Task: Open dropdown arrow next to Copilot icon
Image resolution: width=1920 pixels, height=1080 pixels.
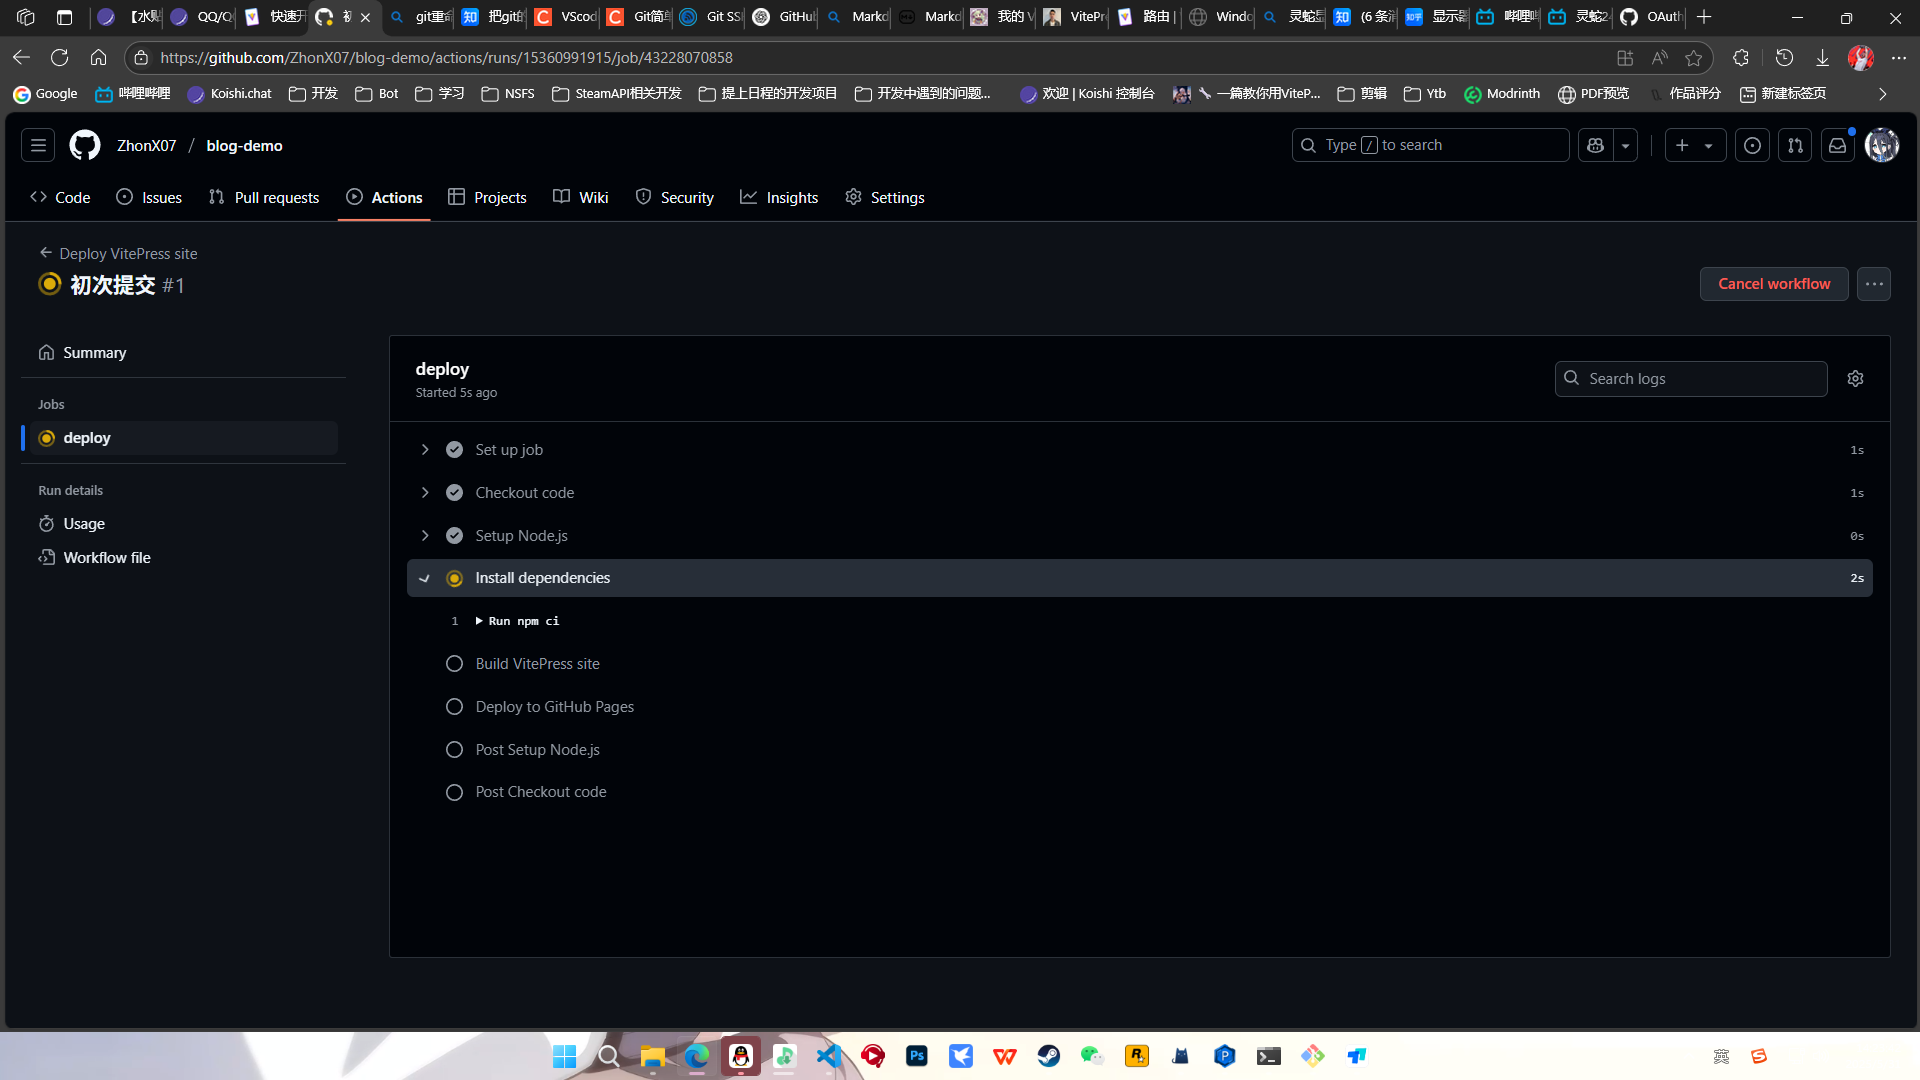Action: click(1626, 145)
